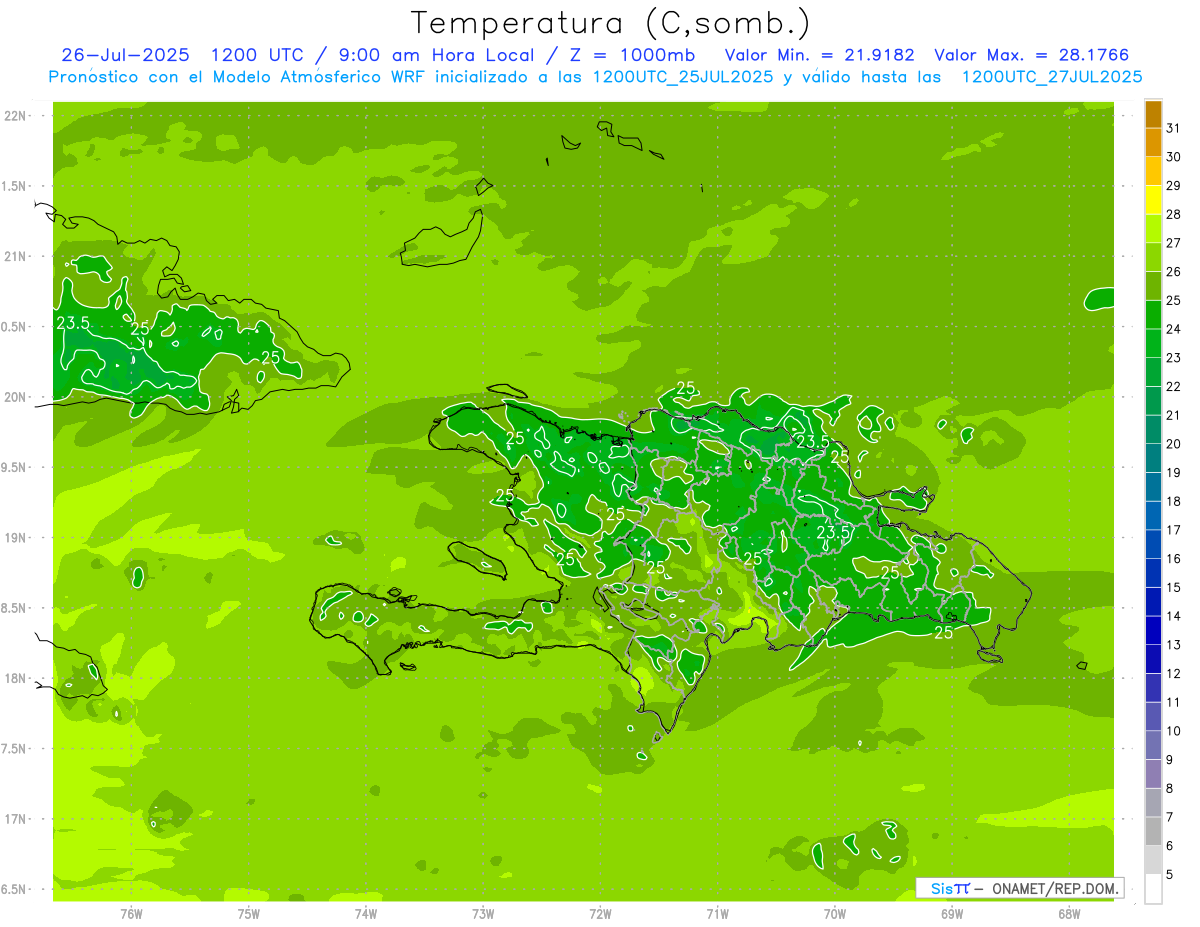The height and width of the screenshot is (927, 1200).
Task: Pick the dark blue colorbar segment between 13 and 14
Action: (1153, 630)
